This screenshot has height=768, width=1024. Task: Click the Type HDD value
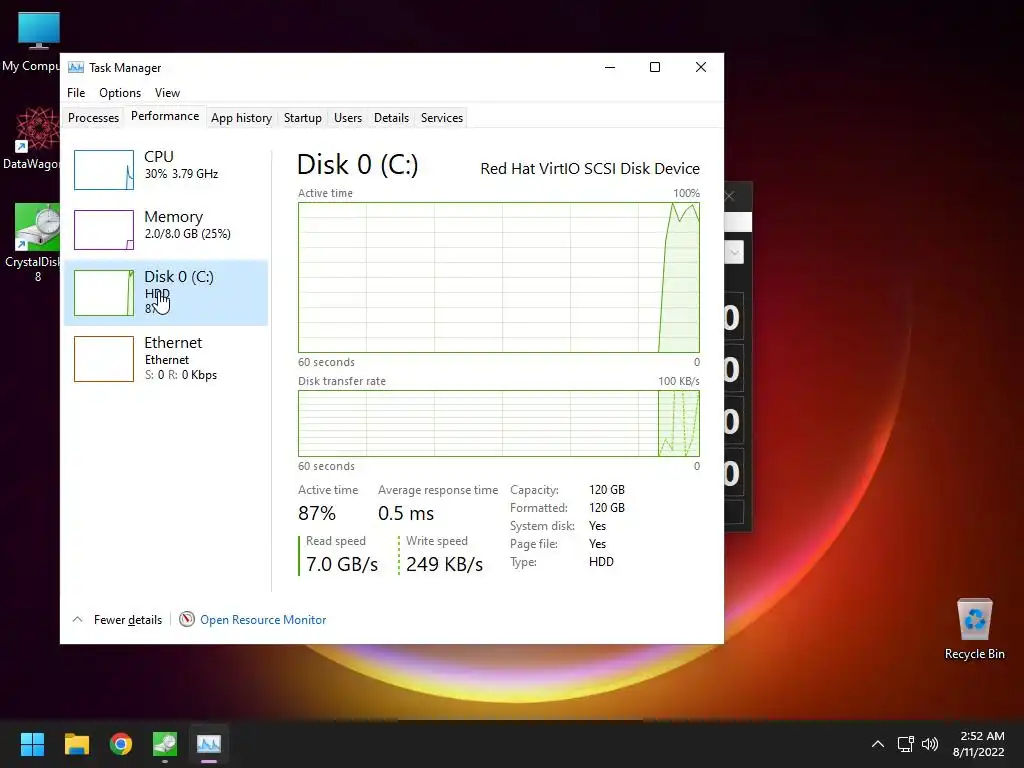(601, 562)
